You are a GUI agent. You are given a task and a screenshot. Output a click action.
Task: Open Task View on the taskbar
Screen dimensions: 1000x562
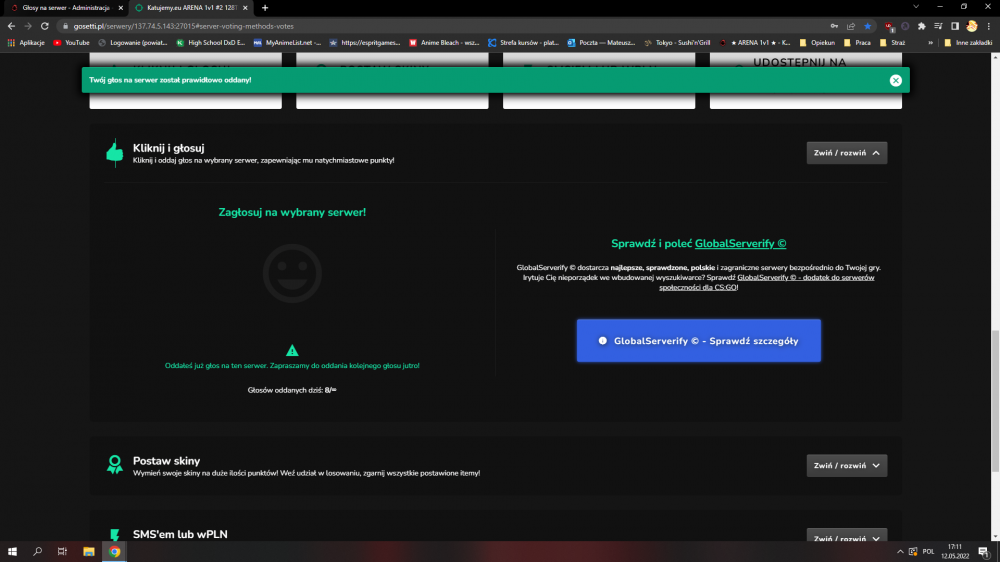tap(62, 551)
